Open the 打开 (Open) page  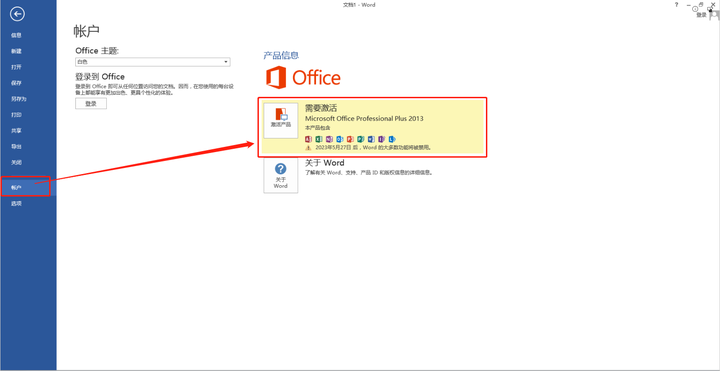17,67
